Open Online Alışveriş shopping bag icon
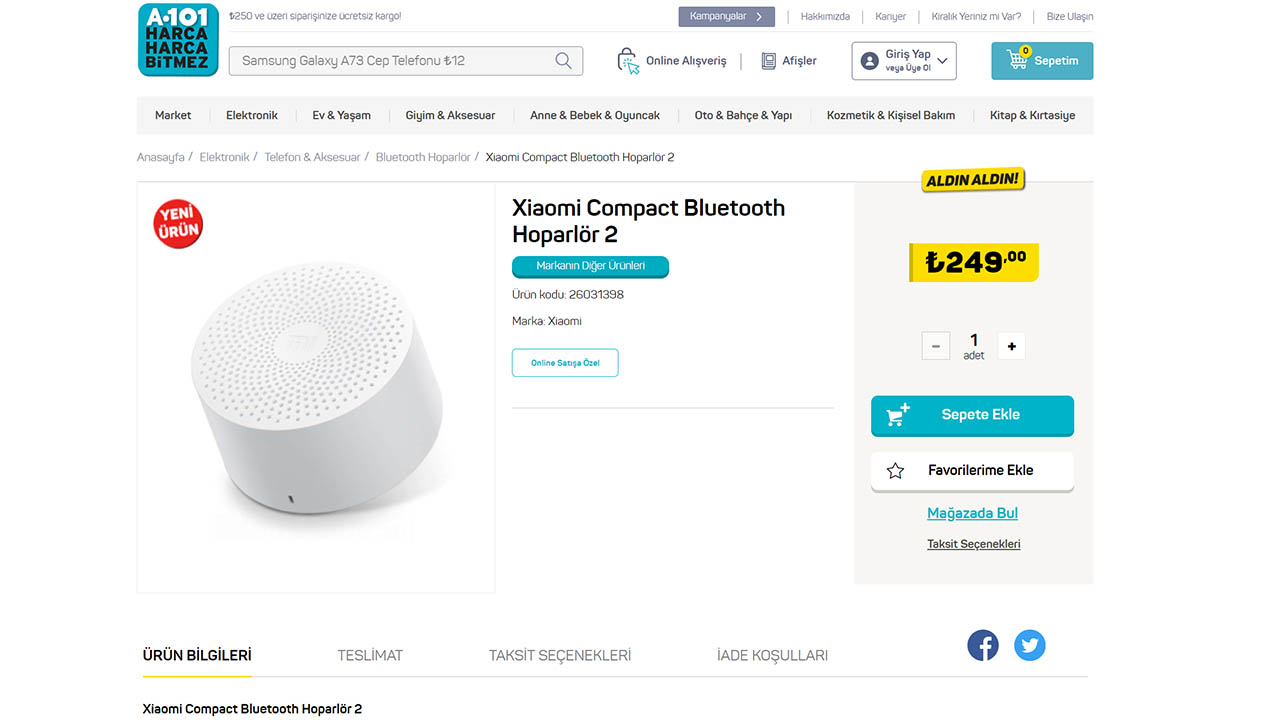Viewport: 1280px width, 720px height. (628, 61)
